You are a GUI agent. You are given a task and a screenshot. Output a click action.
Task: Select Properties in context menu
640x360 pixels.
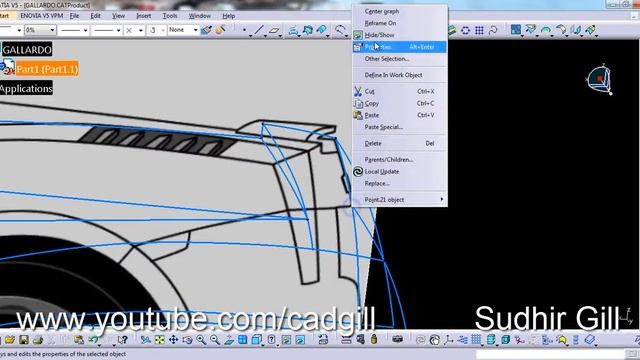tap(400, 47)
